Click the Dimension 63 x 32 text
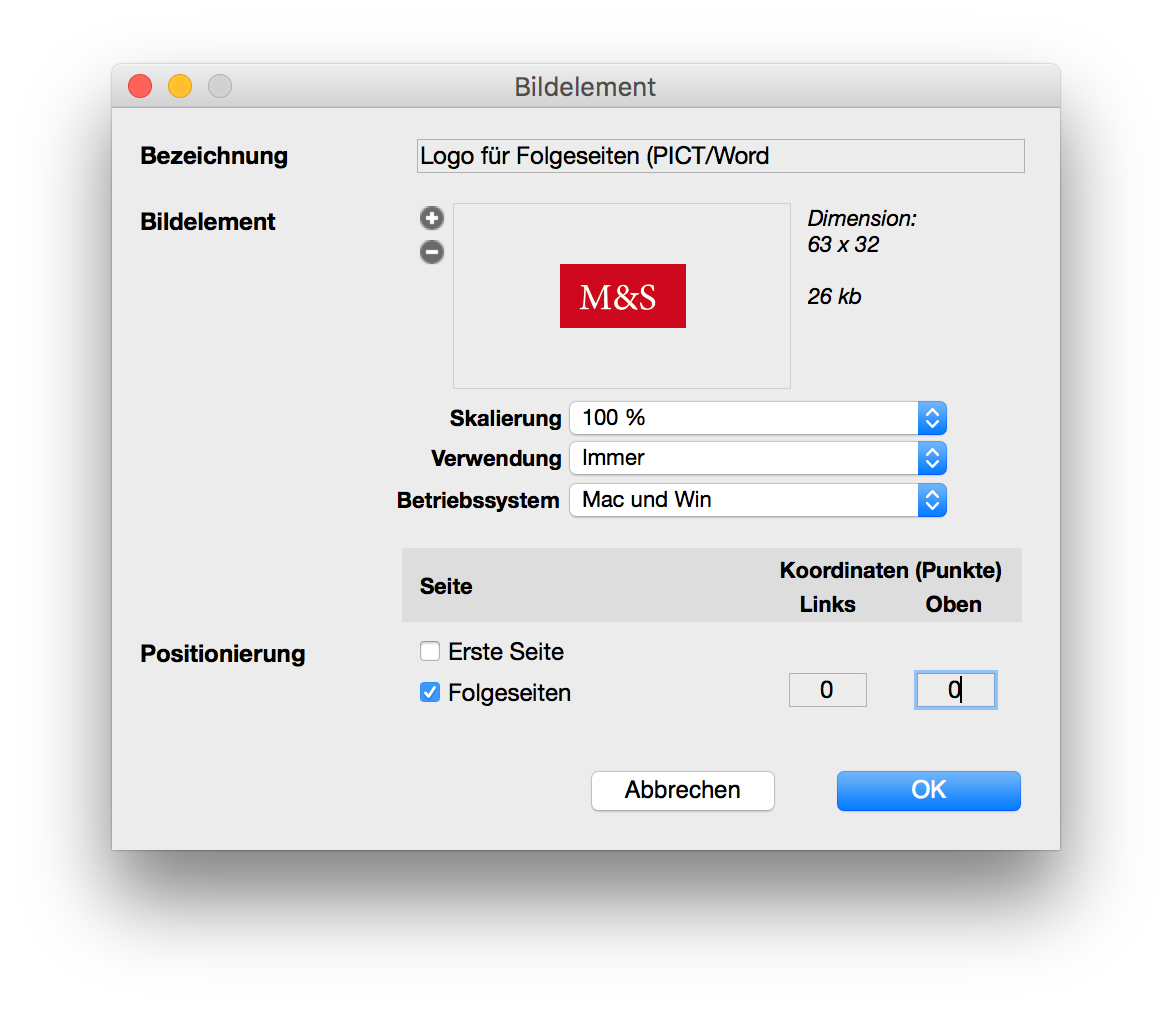This screenshot has height=1010, width=1172. [x=861, y=231]
